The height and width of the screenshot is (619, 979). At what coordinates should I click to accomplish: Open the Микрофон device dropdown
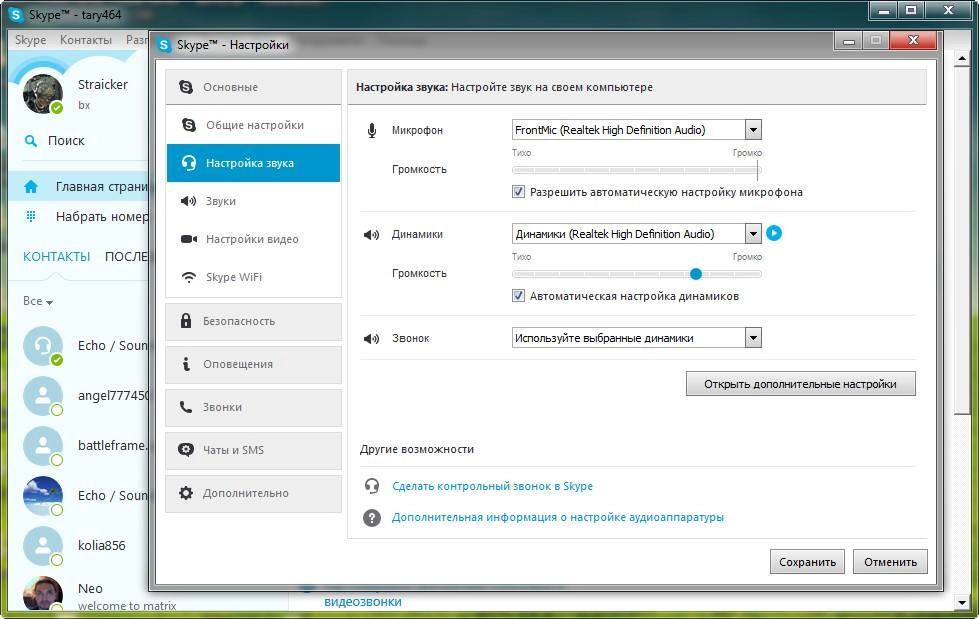(753, 130)
